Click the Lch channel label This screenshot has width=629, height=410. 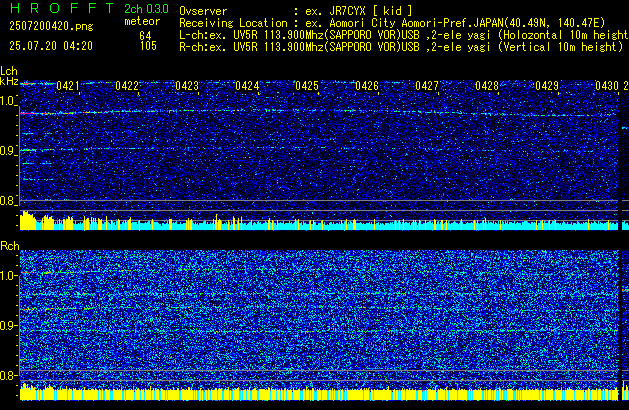(x=9, y=71)
